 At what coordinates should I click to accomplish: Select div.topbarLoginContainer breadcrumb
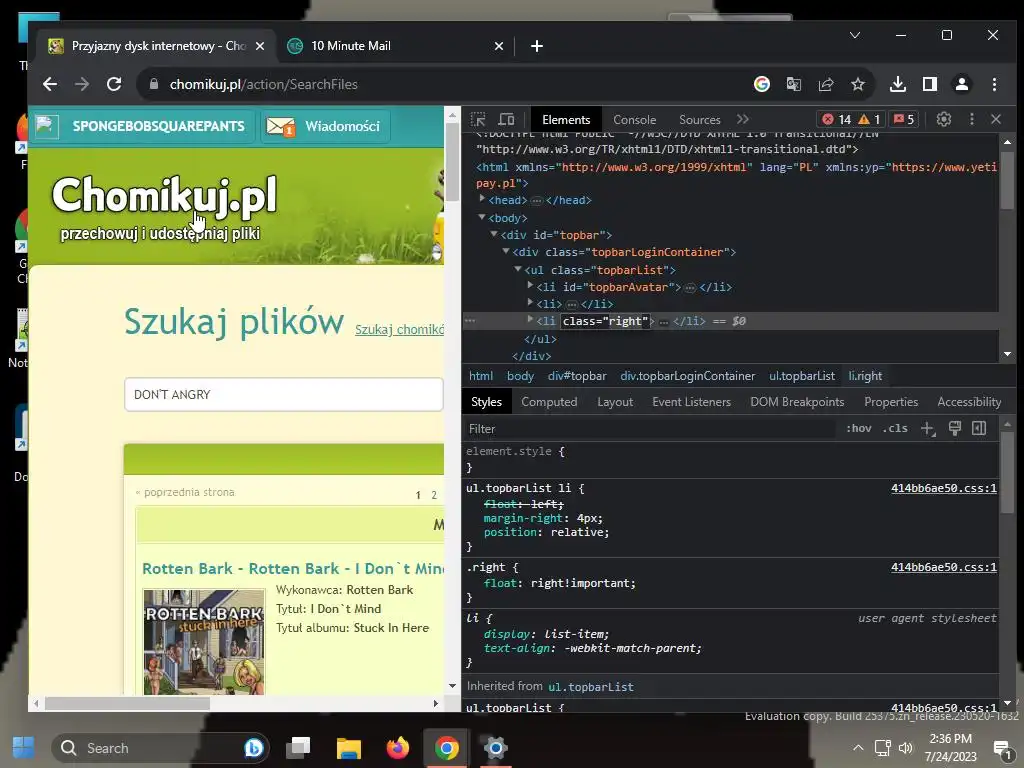(688, 376)
